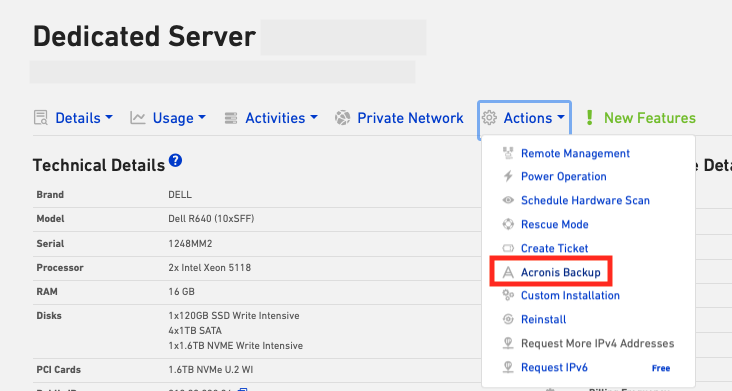The image size is (732, 391).
Task: Click the Model row label
Action: [50, 219]
